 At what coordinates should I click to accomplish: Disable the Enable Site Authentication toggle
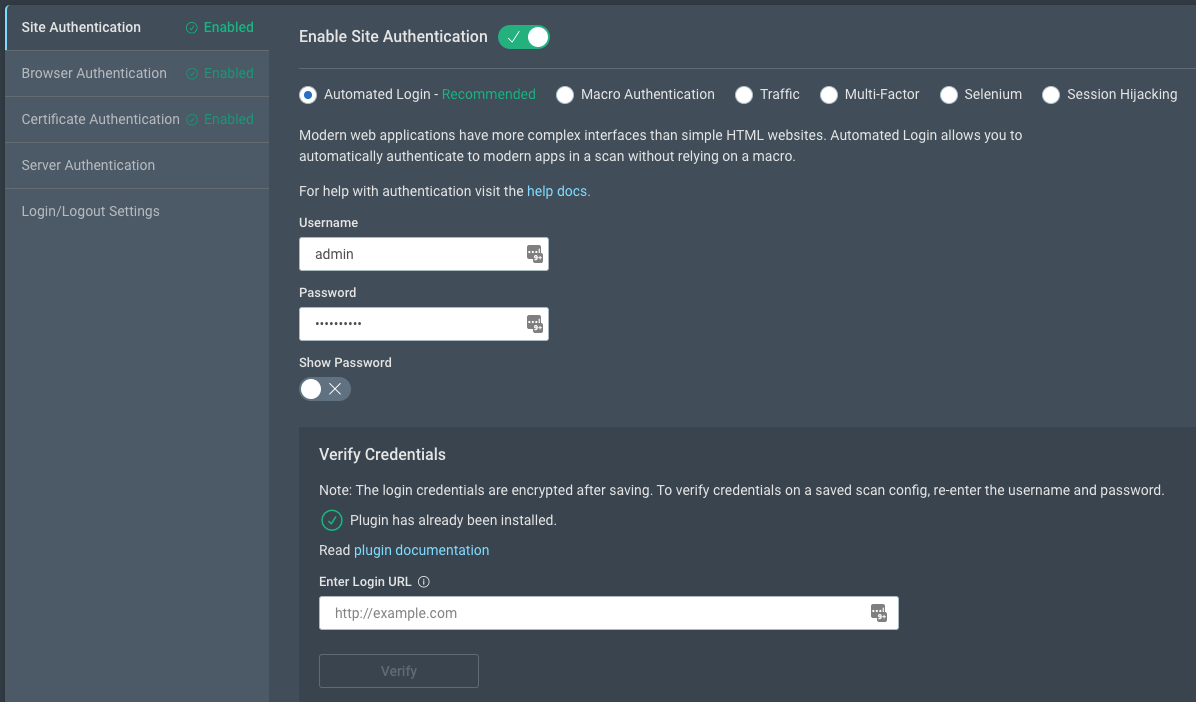[x=524, y=37]
